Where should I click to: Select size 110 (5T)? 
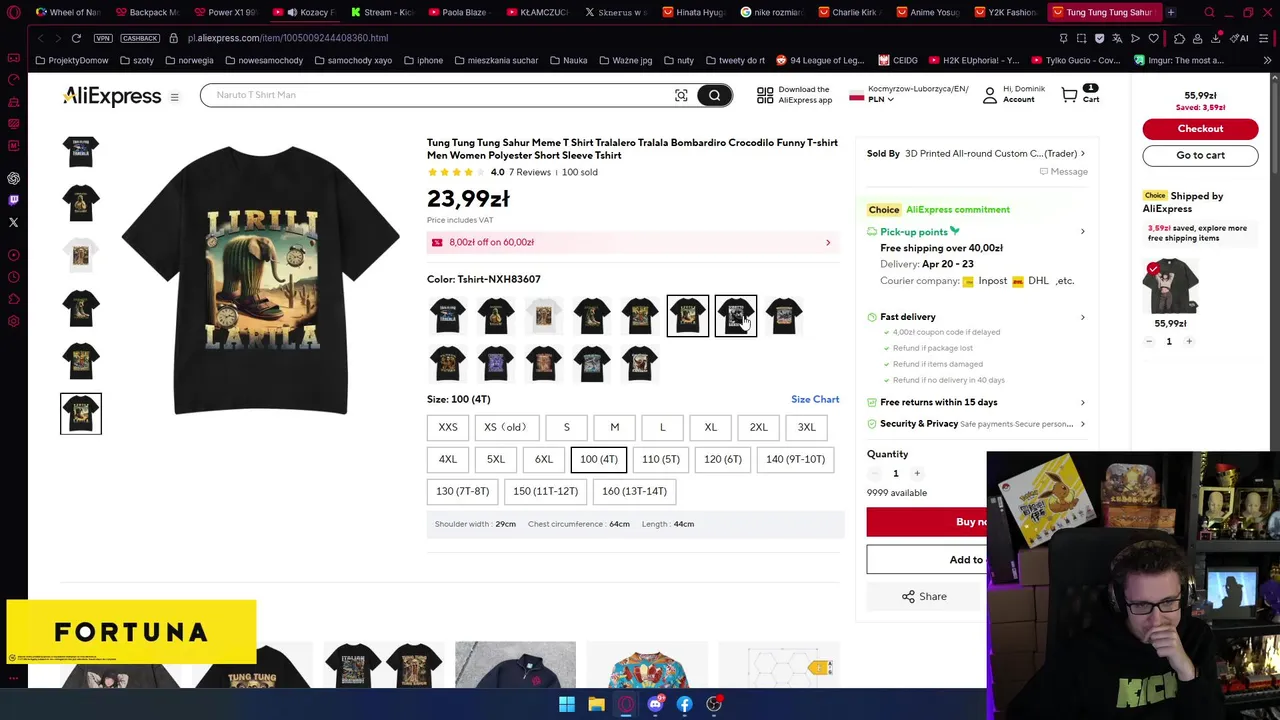[661, 459]
